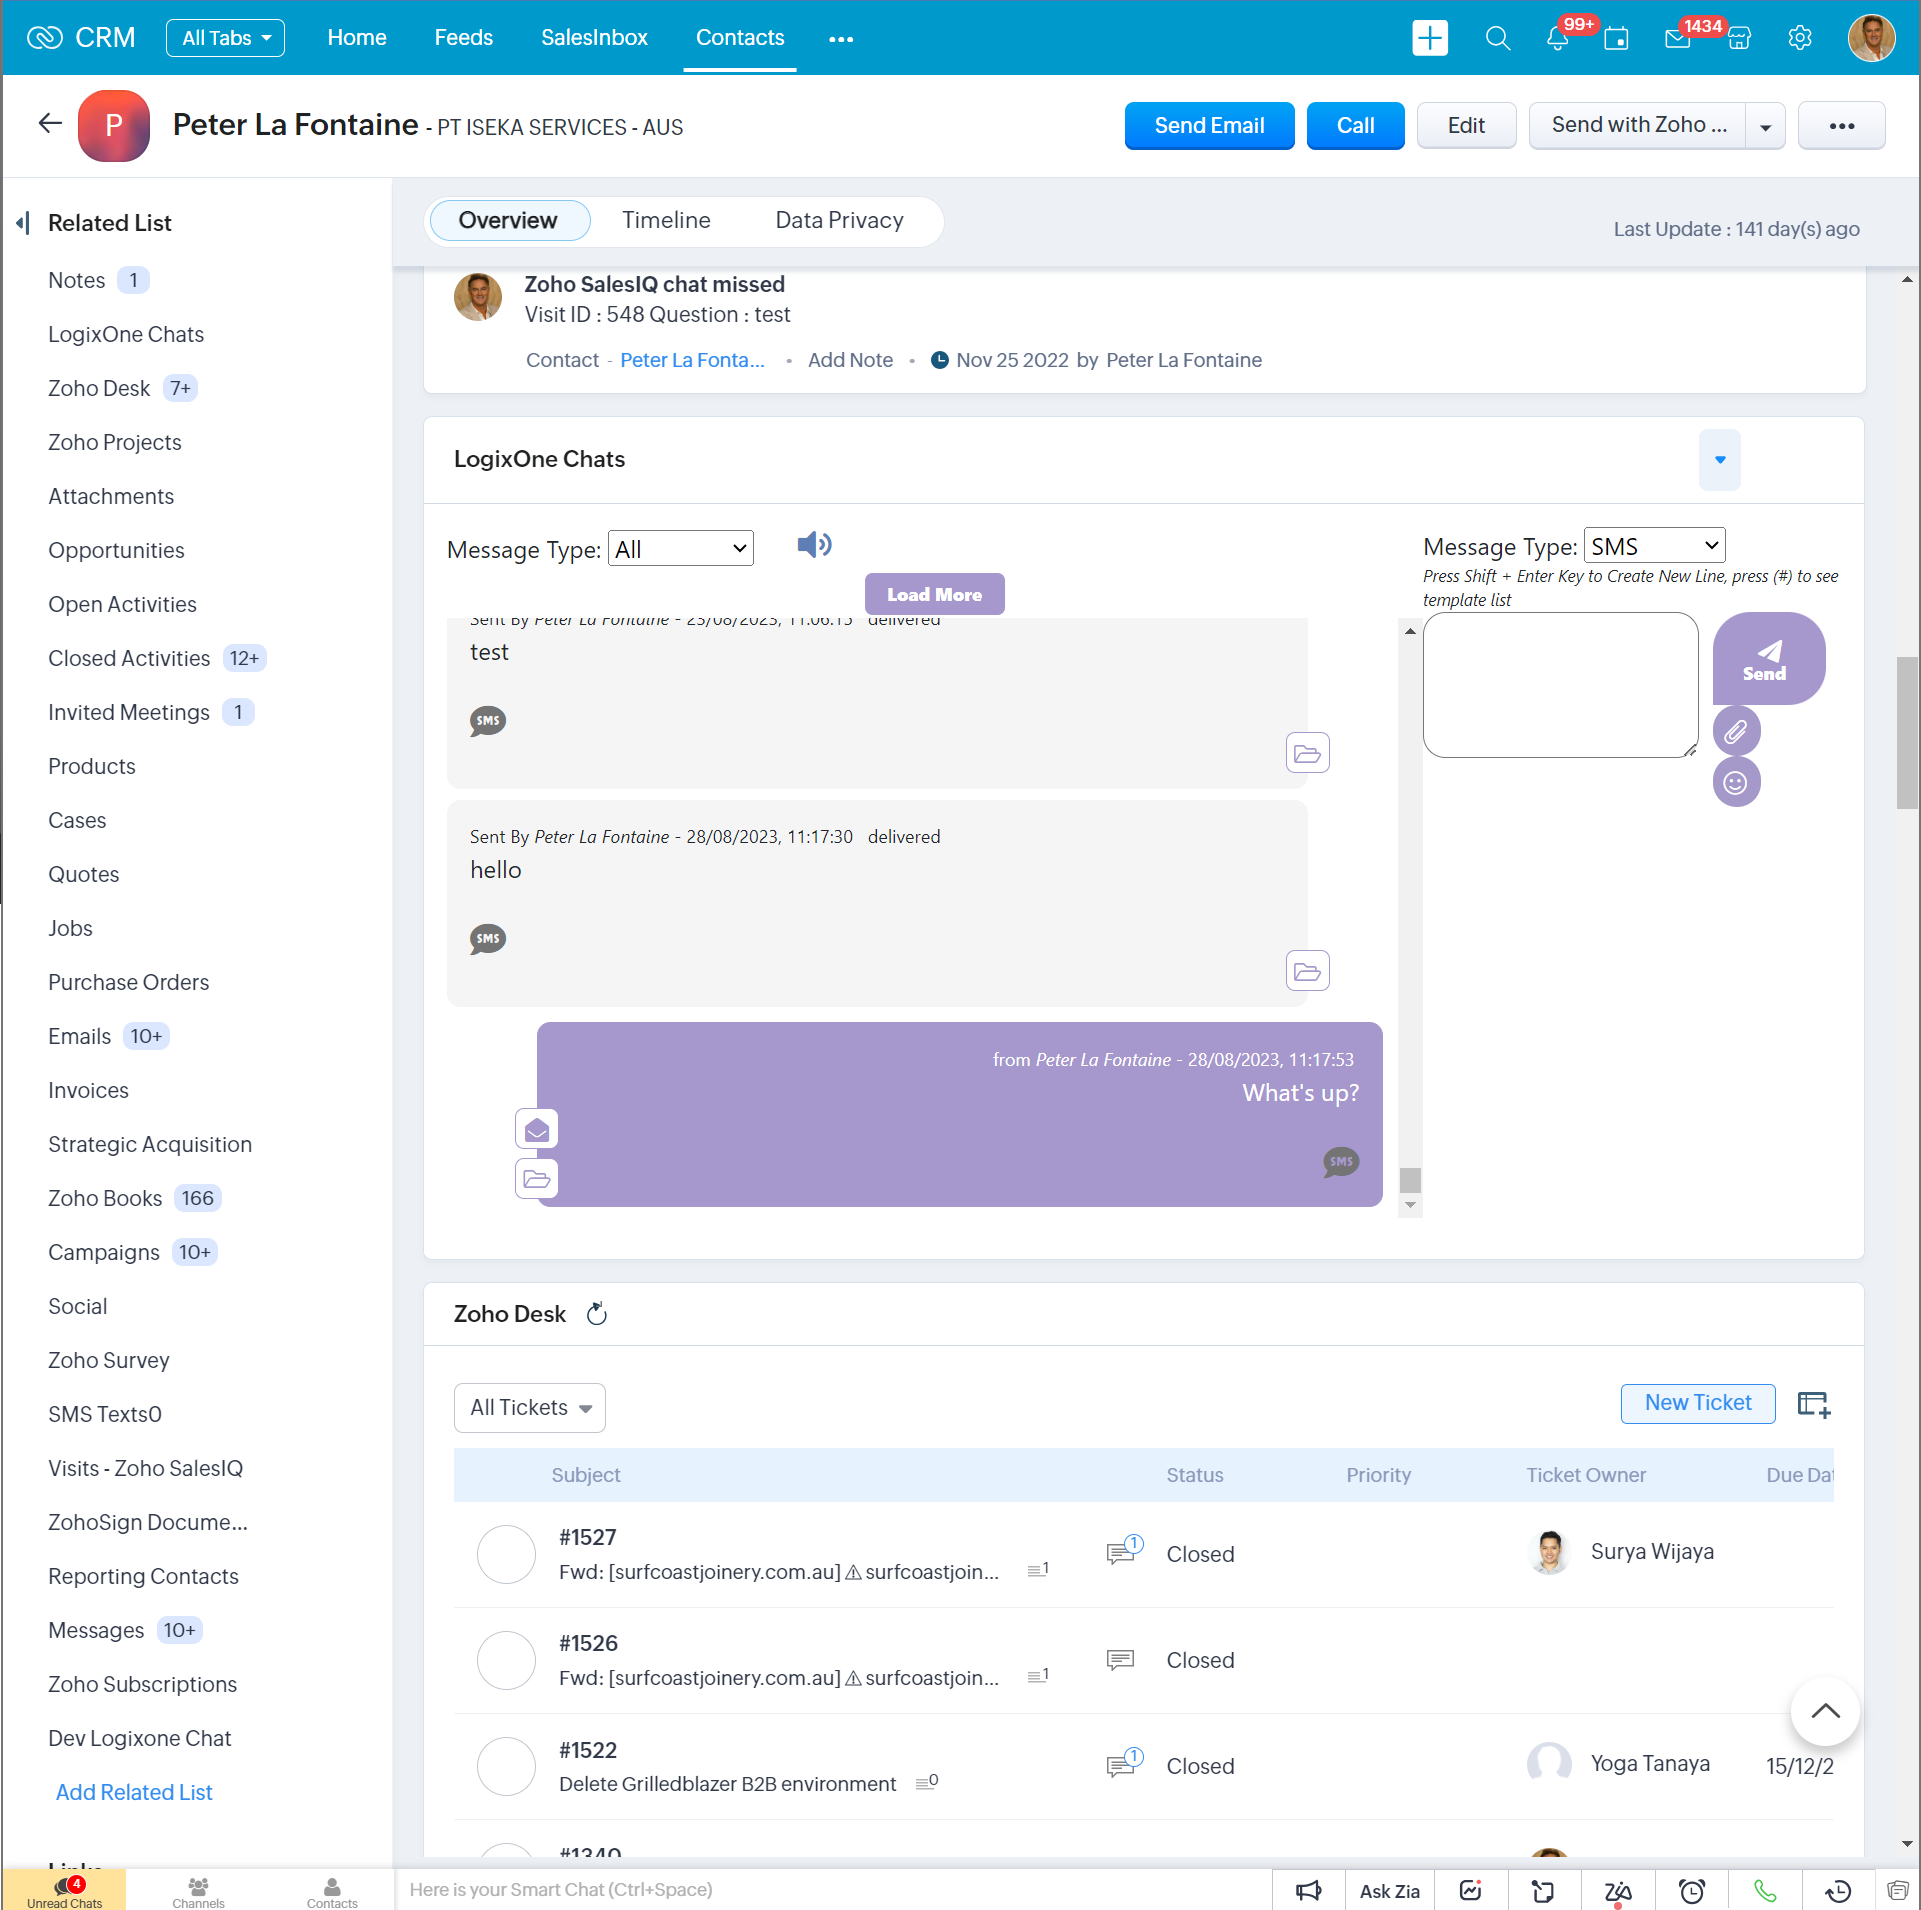Image resolution: width=1921 pixels, height=1910 pixels.
Task: Click the New Ticket button
Action: click(x=1697, y=1403)
